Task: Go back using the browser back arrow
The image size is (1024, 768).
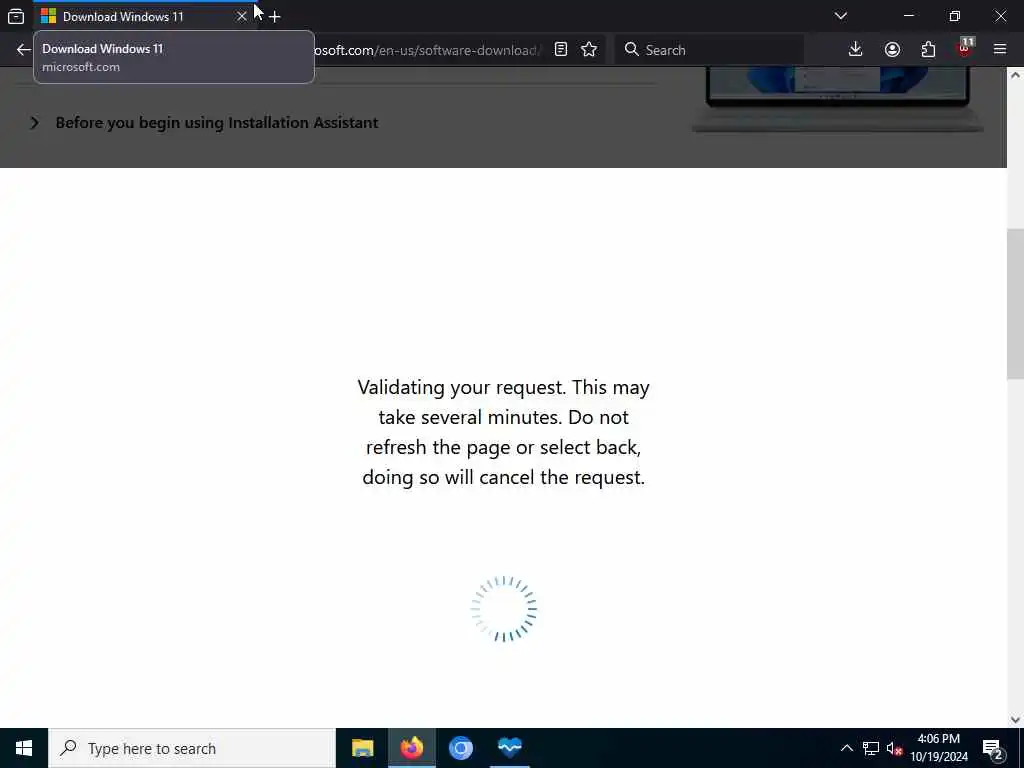Action: [24, 50]
